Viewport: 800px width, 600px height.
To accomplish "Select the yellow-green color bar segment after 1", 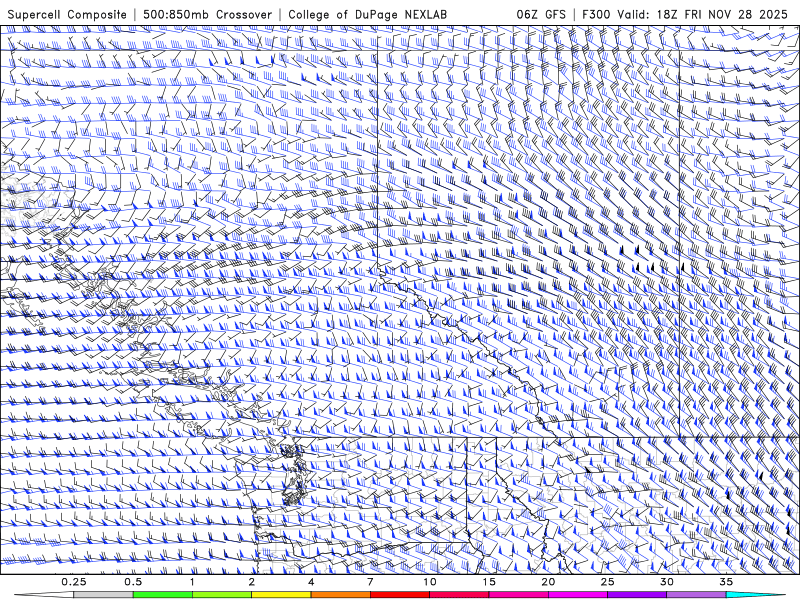I will tap(222, 595).
